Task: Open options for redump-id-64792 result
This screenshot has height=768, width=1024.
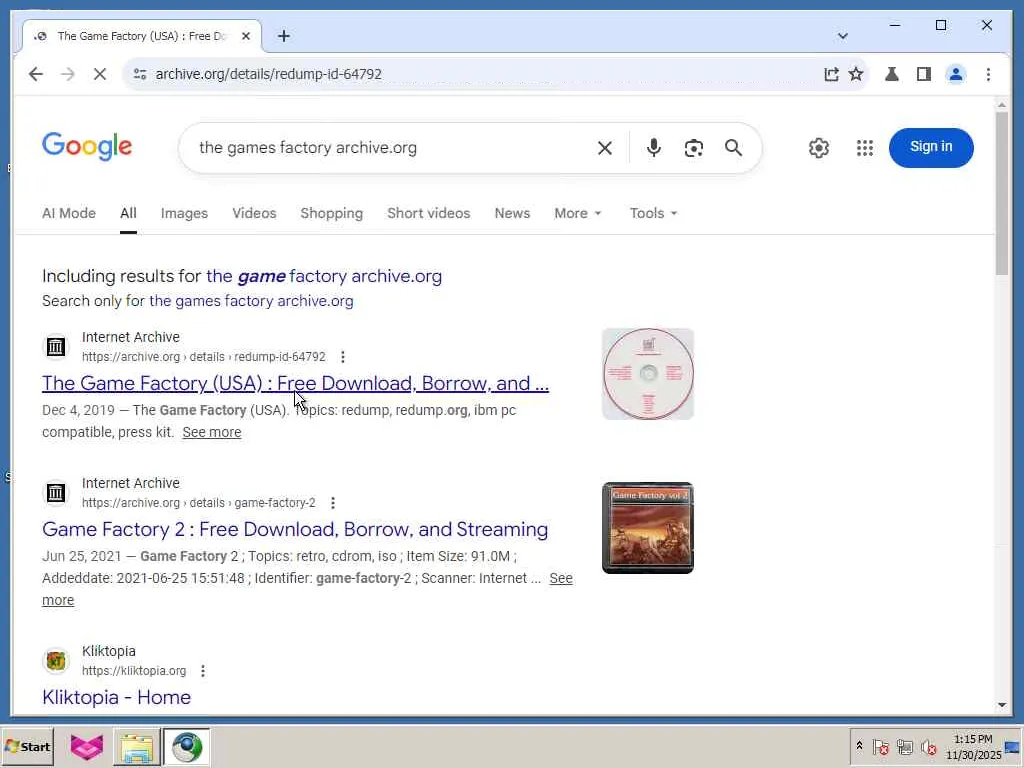Action: pos(342,357)
